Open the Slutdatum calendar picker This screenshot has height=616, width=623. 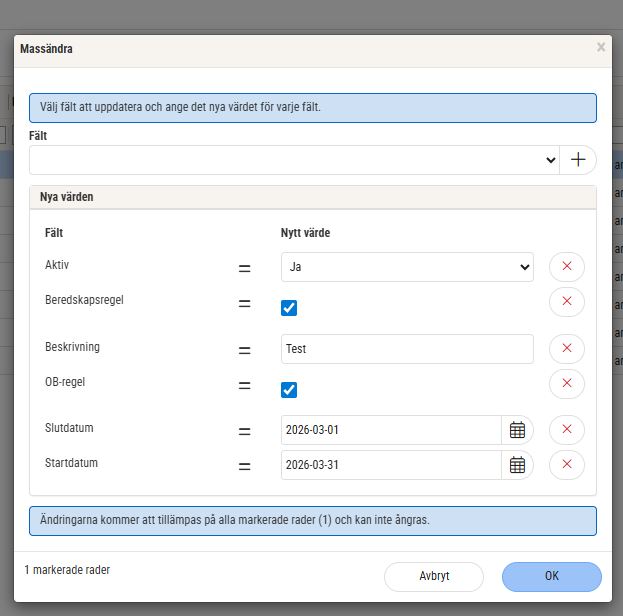[x=517, y=430]
